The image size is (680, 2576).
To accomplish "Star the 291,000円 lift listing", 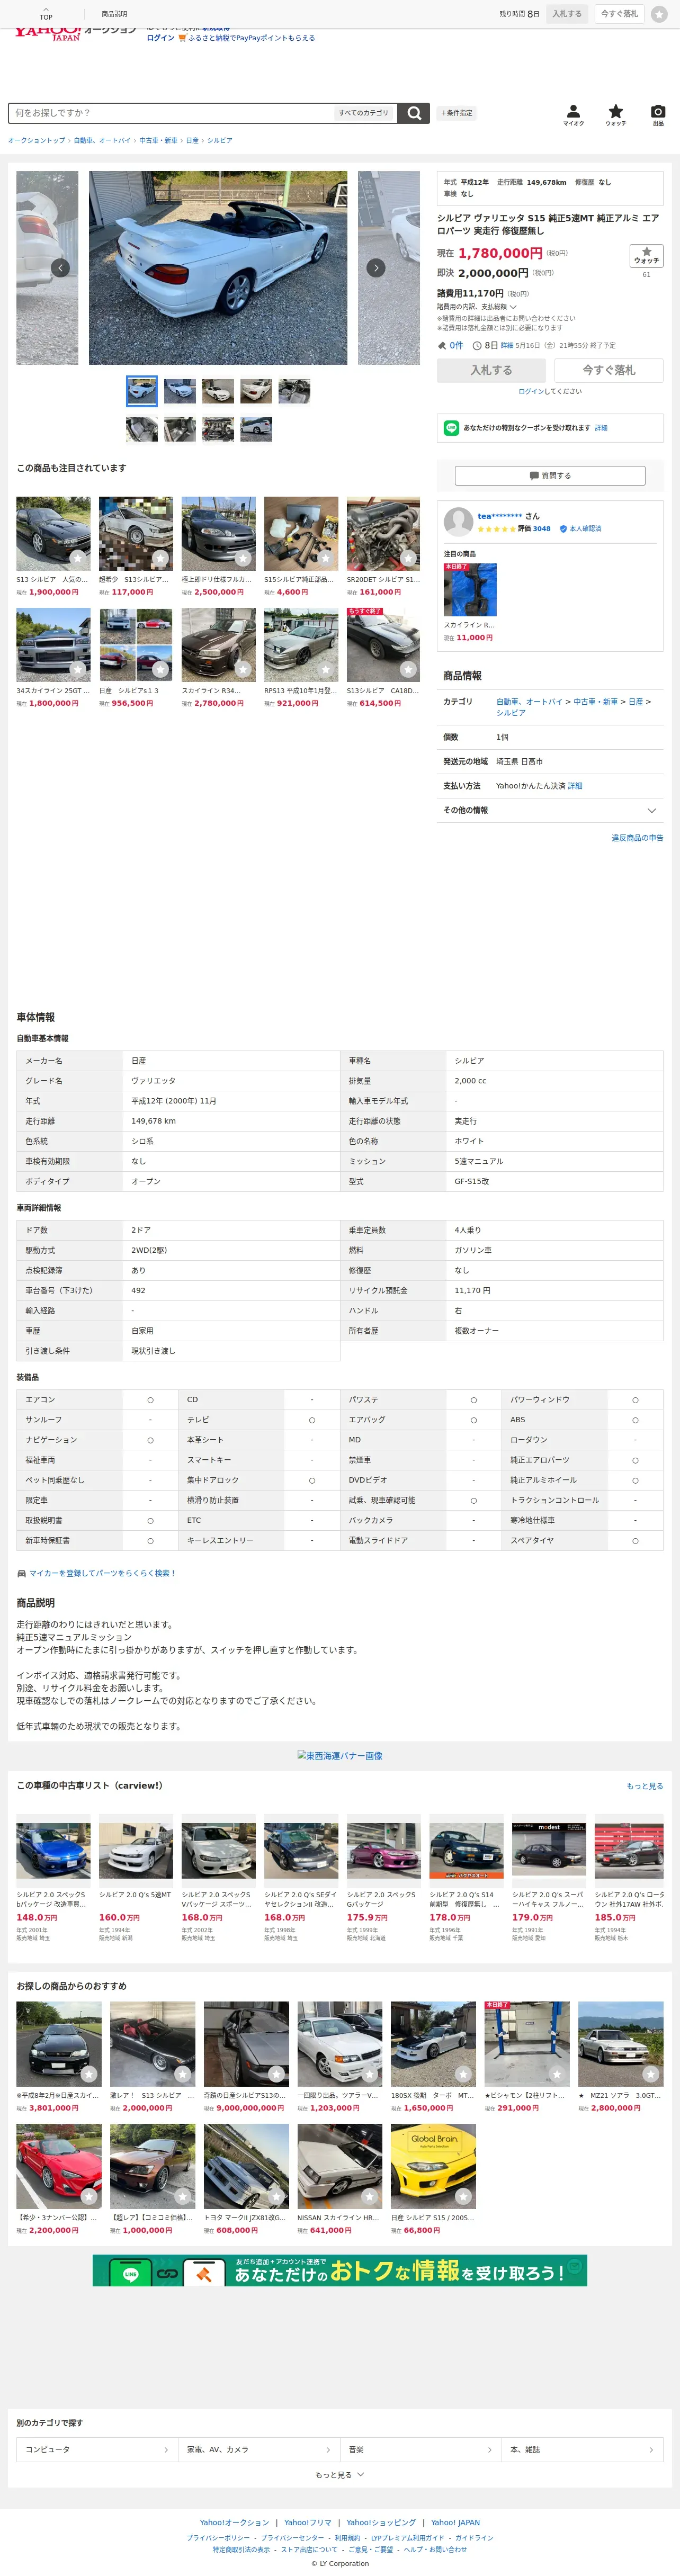I will (x=557, y=2074).
